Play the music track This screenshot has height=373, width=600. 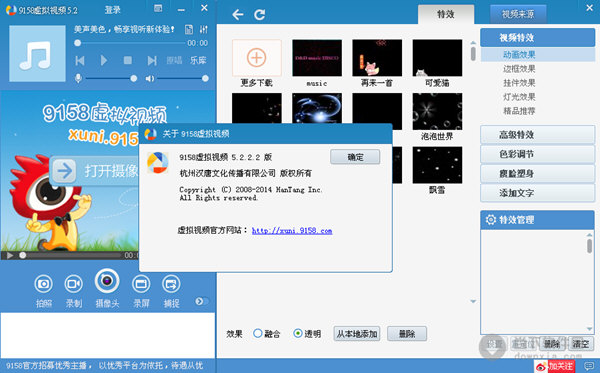coord(104,60)
